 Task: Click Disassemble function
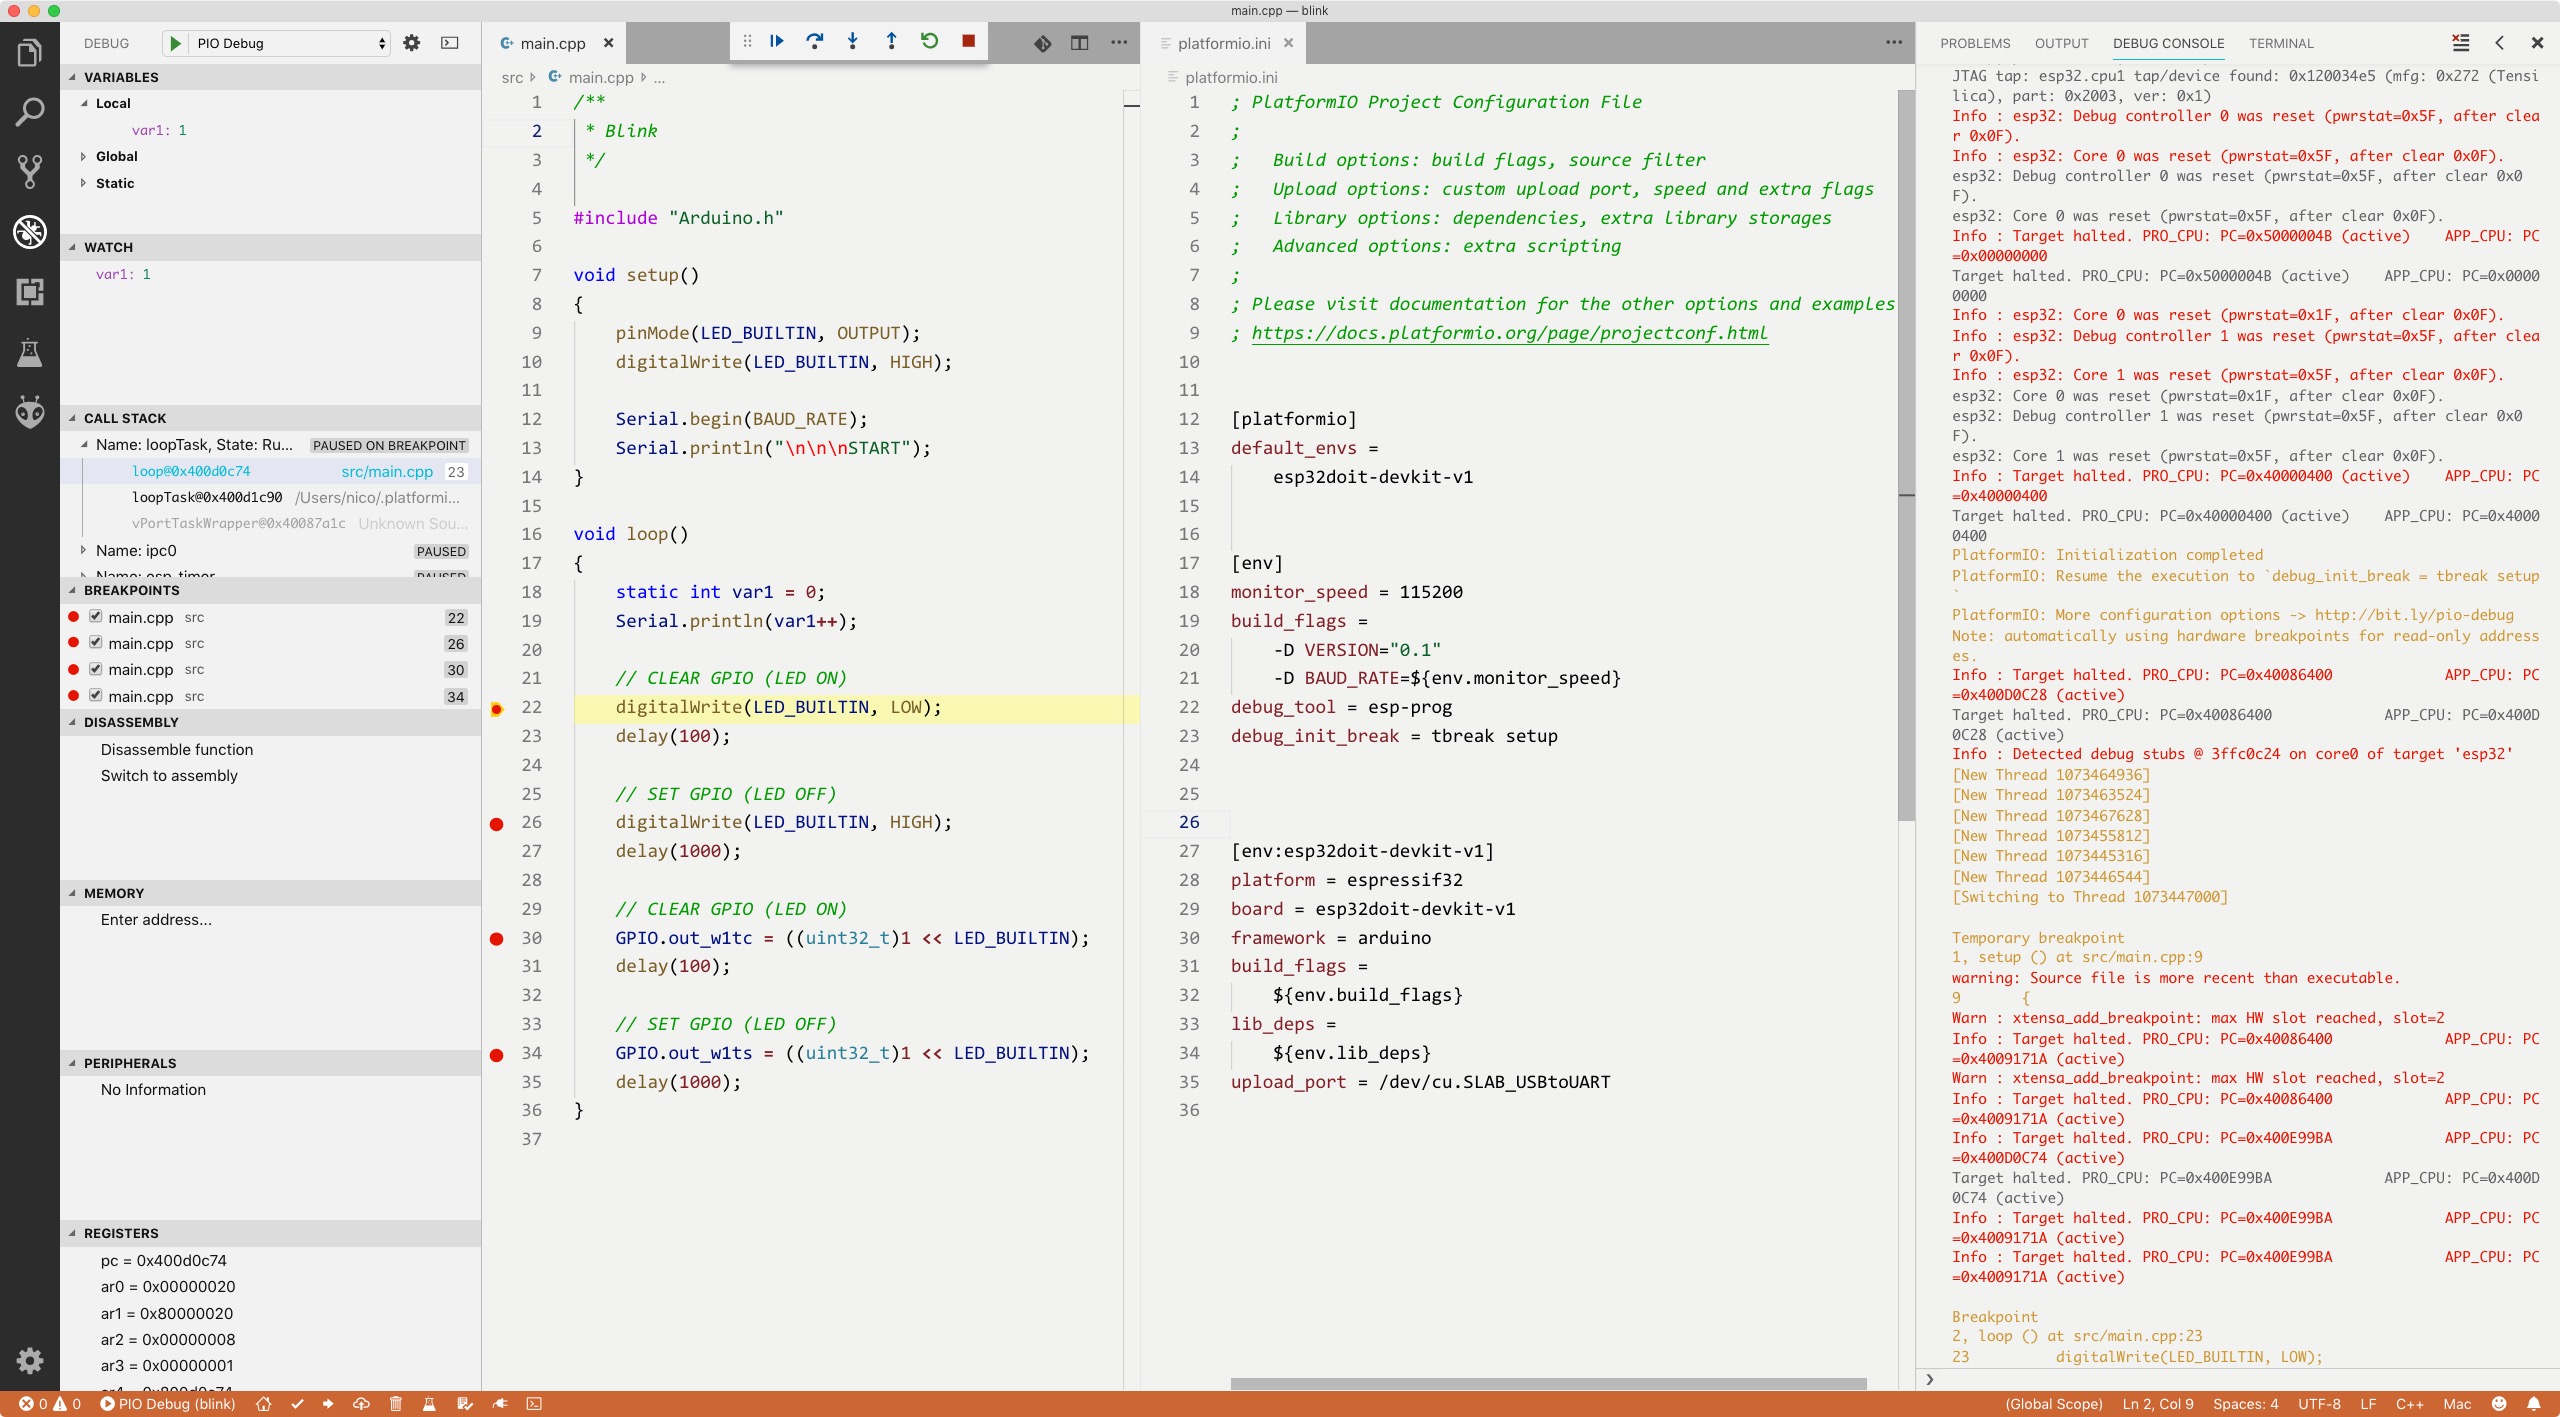click(177, 750)
